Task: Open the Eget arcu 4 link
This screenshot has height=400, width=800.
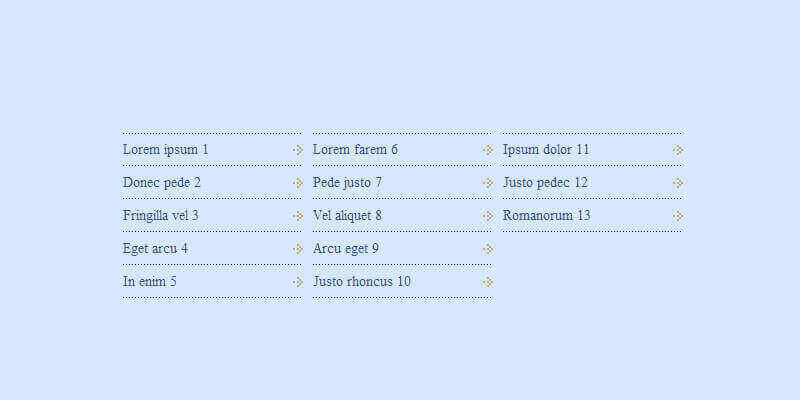Action: (155, 249)
